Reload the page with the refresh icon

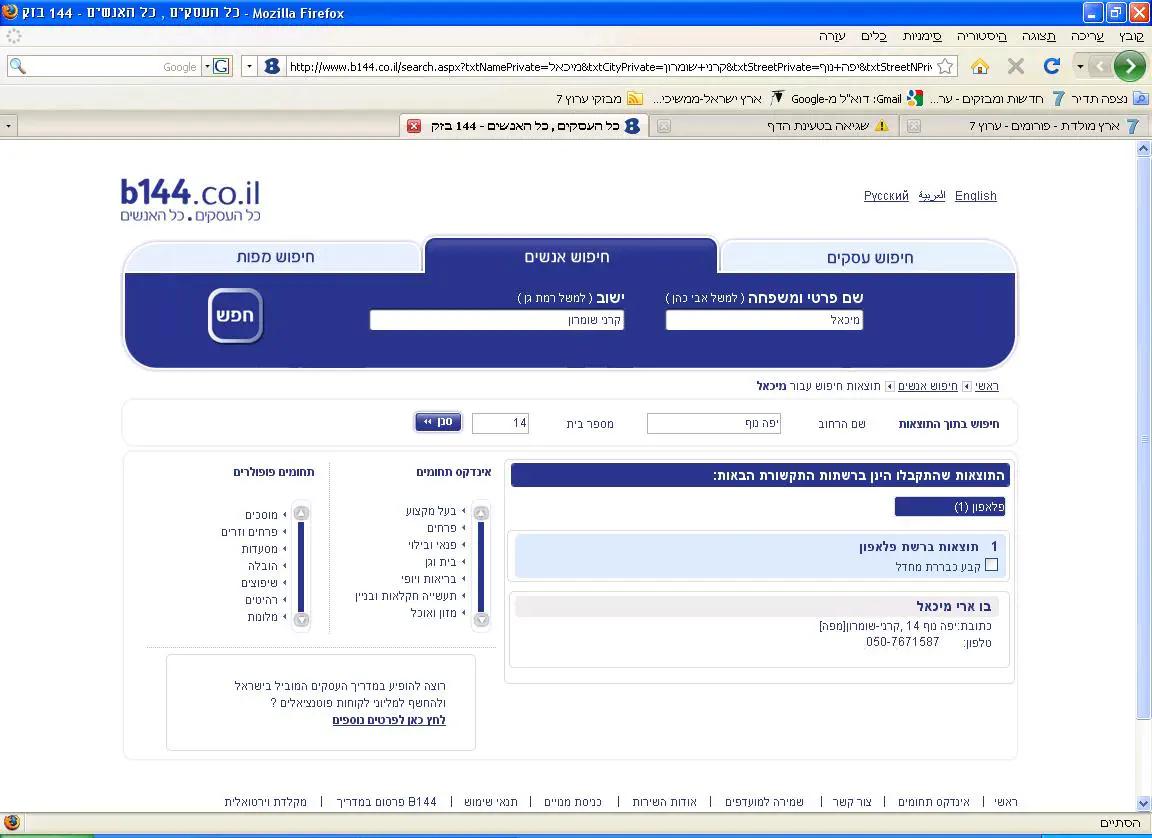[x=1051, y=66]
